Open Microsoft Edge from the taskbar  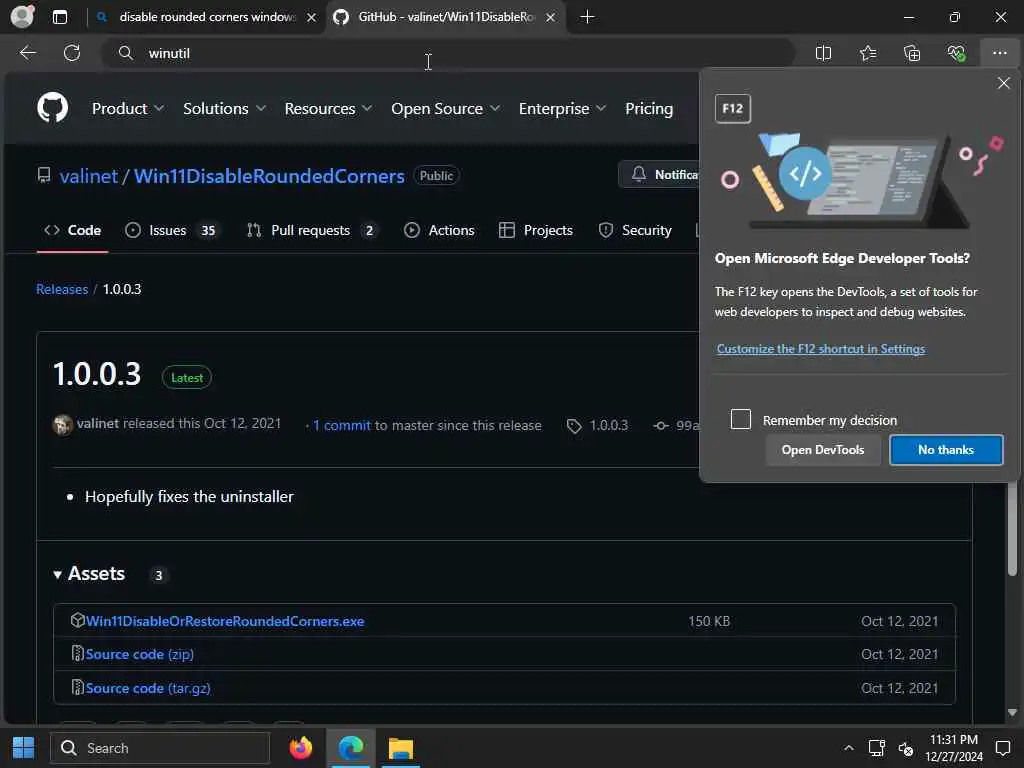pos(351,748)
